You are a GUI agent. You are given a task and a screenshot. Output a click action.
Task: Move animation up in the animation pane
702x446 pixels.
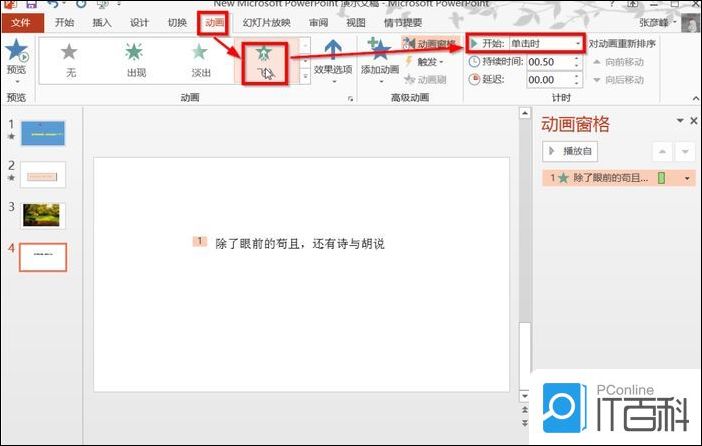click(662, 151)
